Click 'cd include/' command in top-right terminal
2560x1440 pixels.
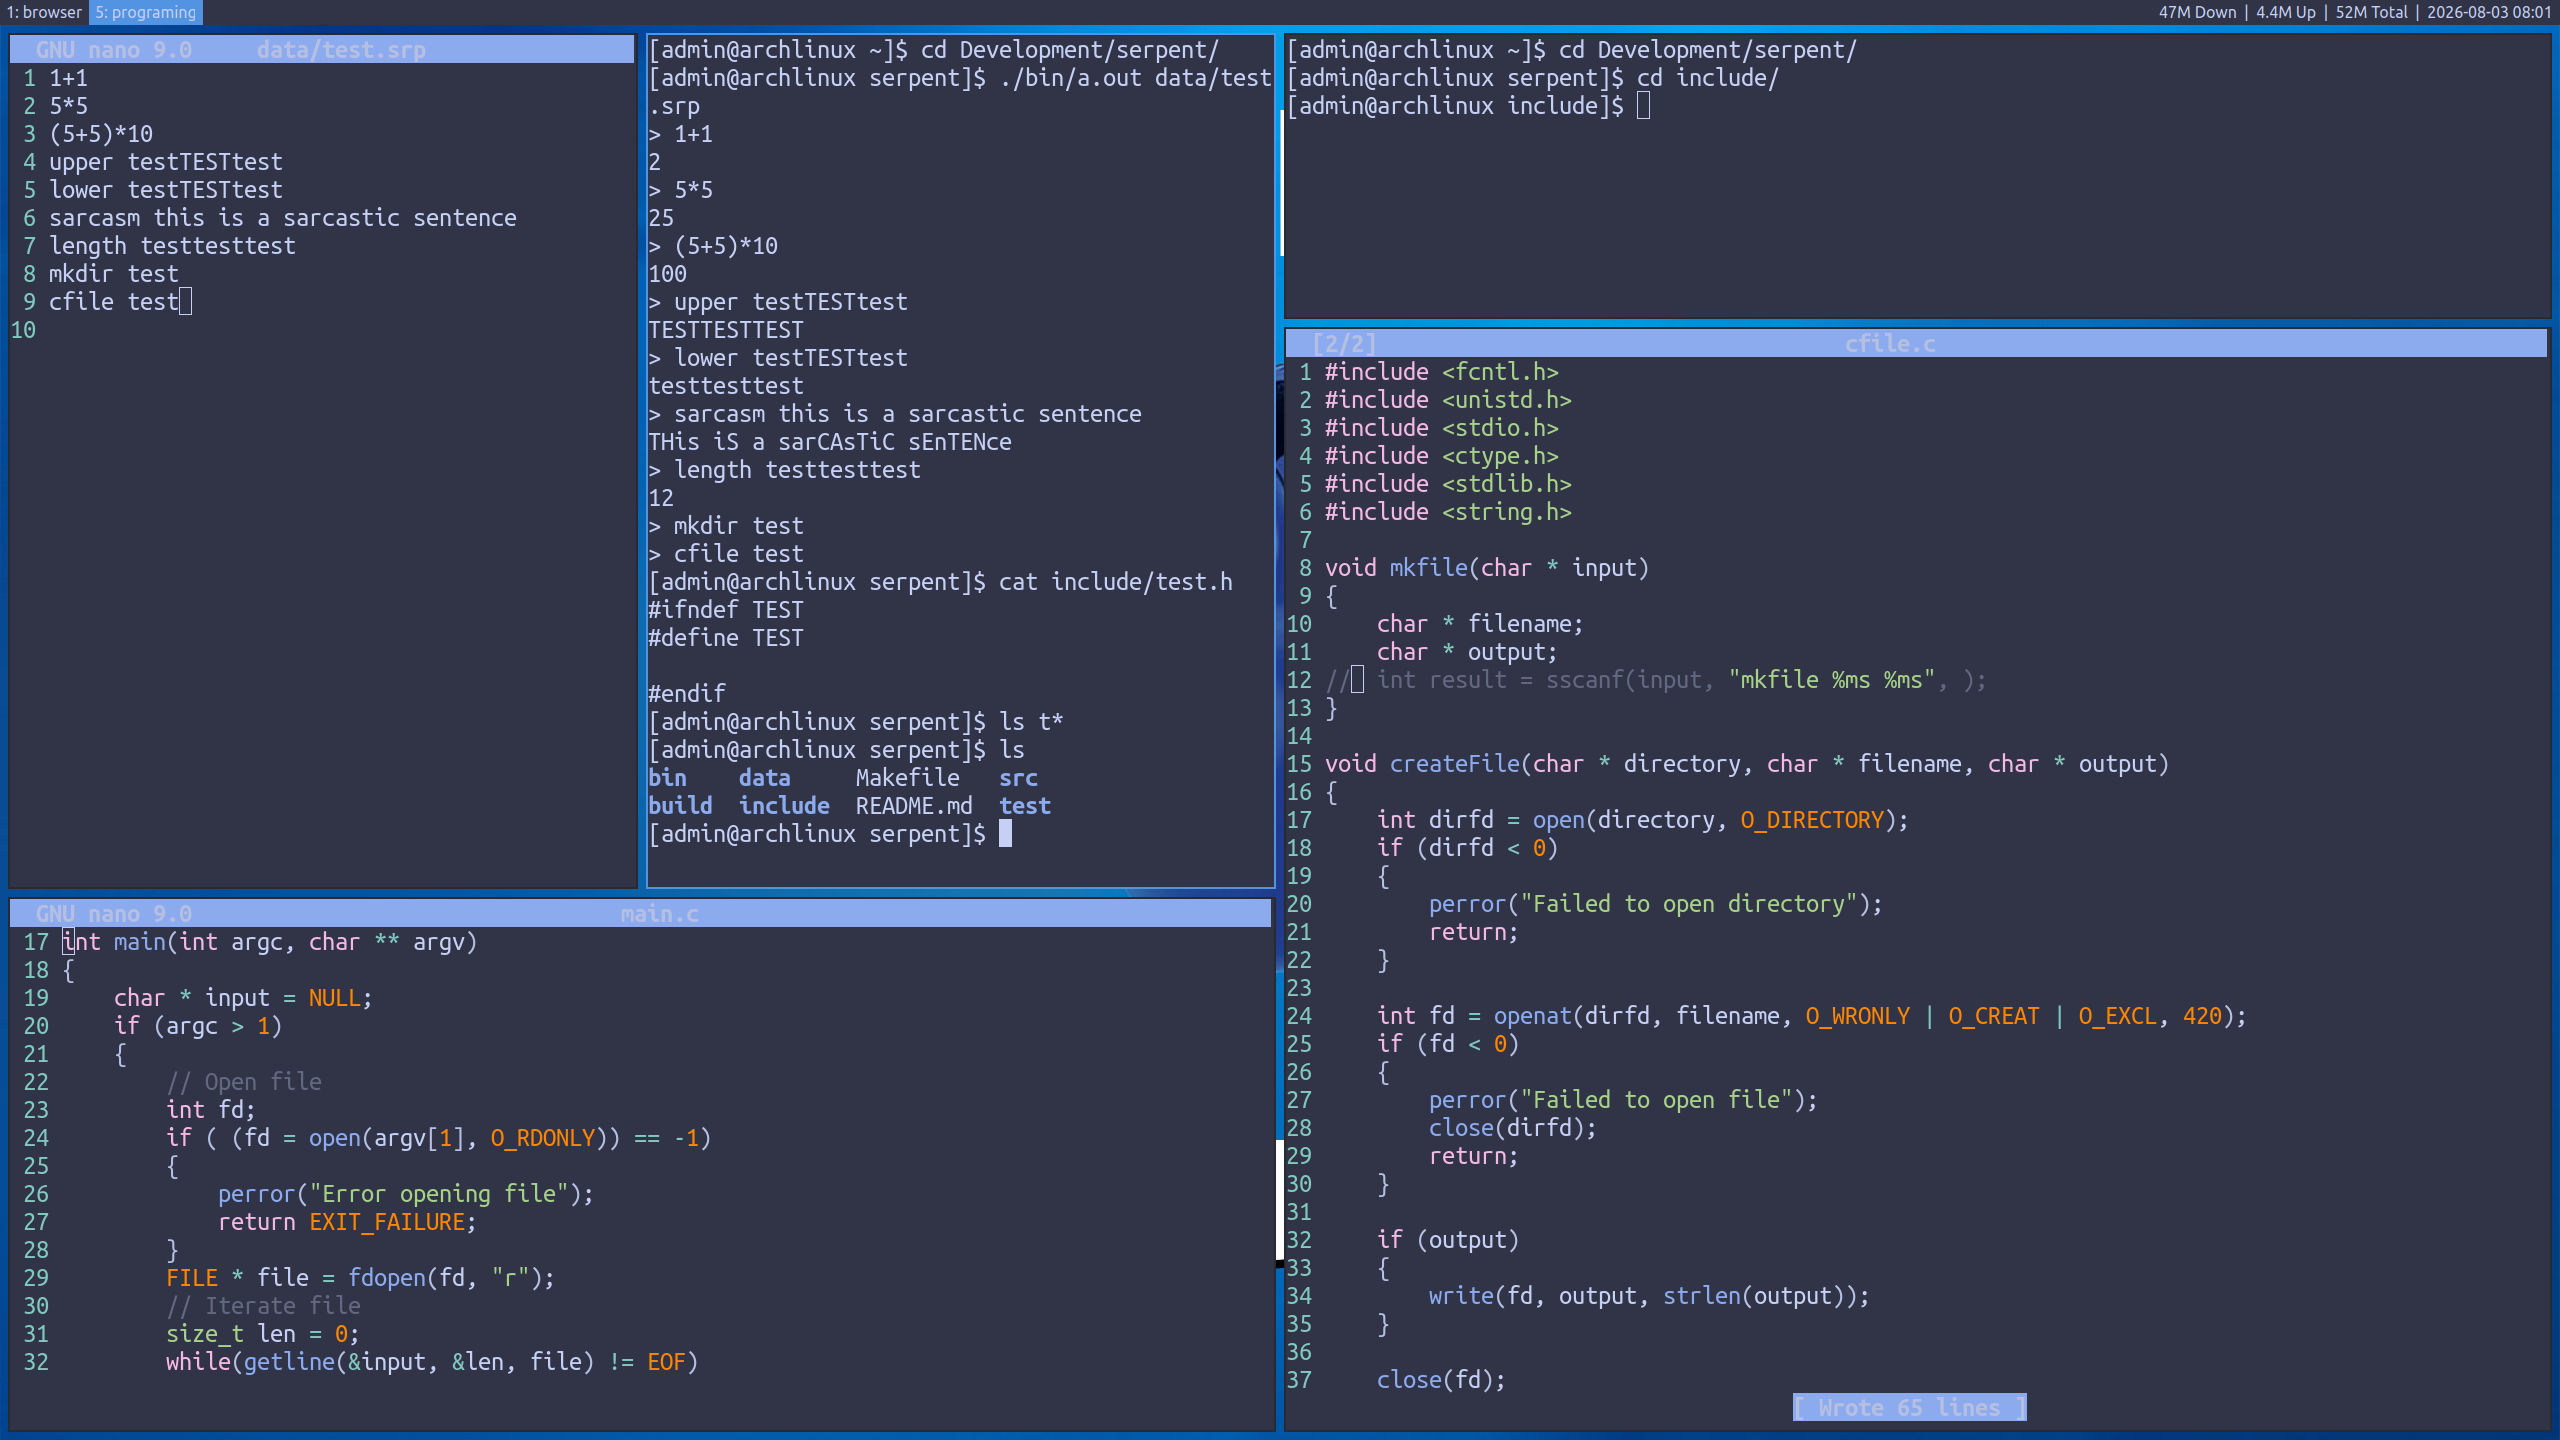pos(1708,78)
